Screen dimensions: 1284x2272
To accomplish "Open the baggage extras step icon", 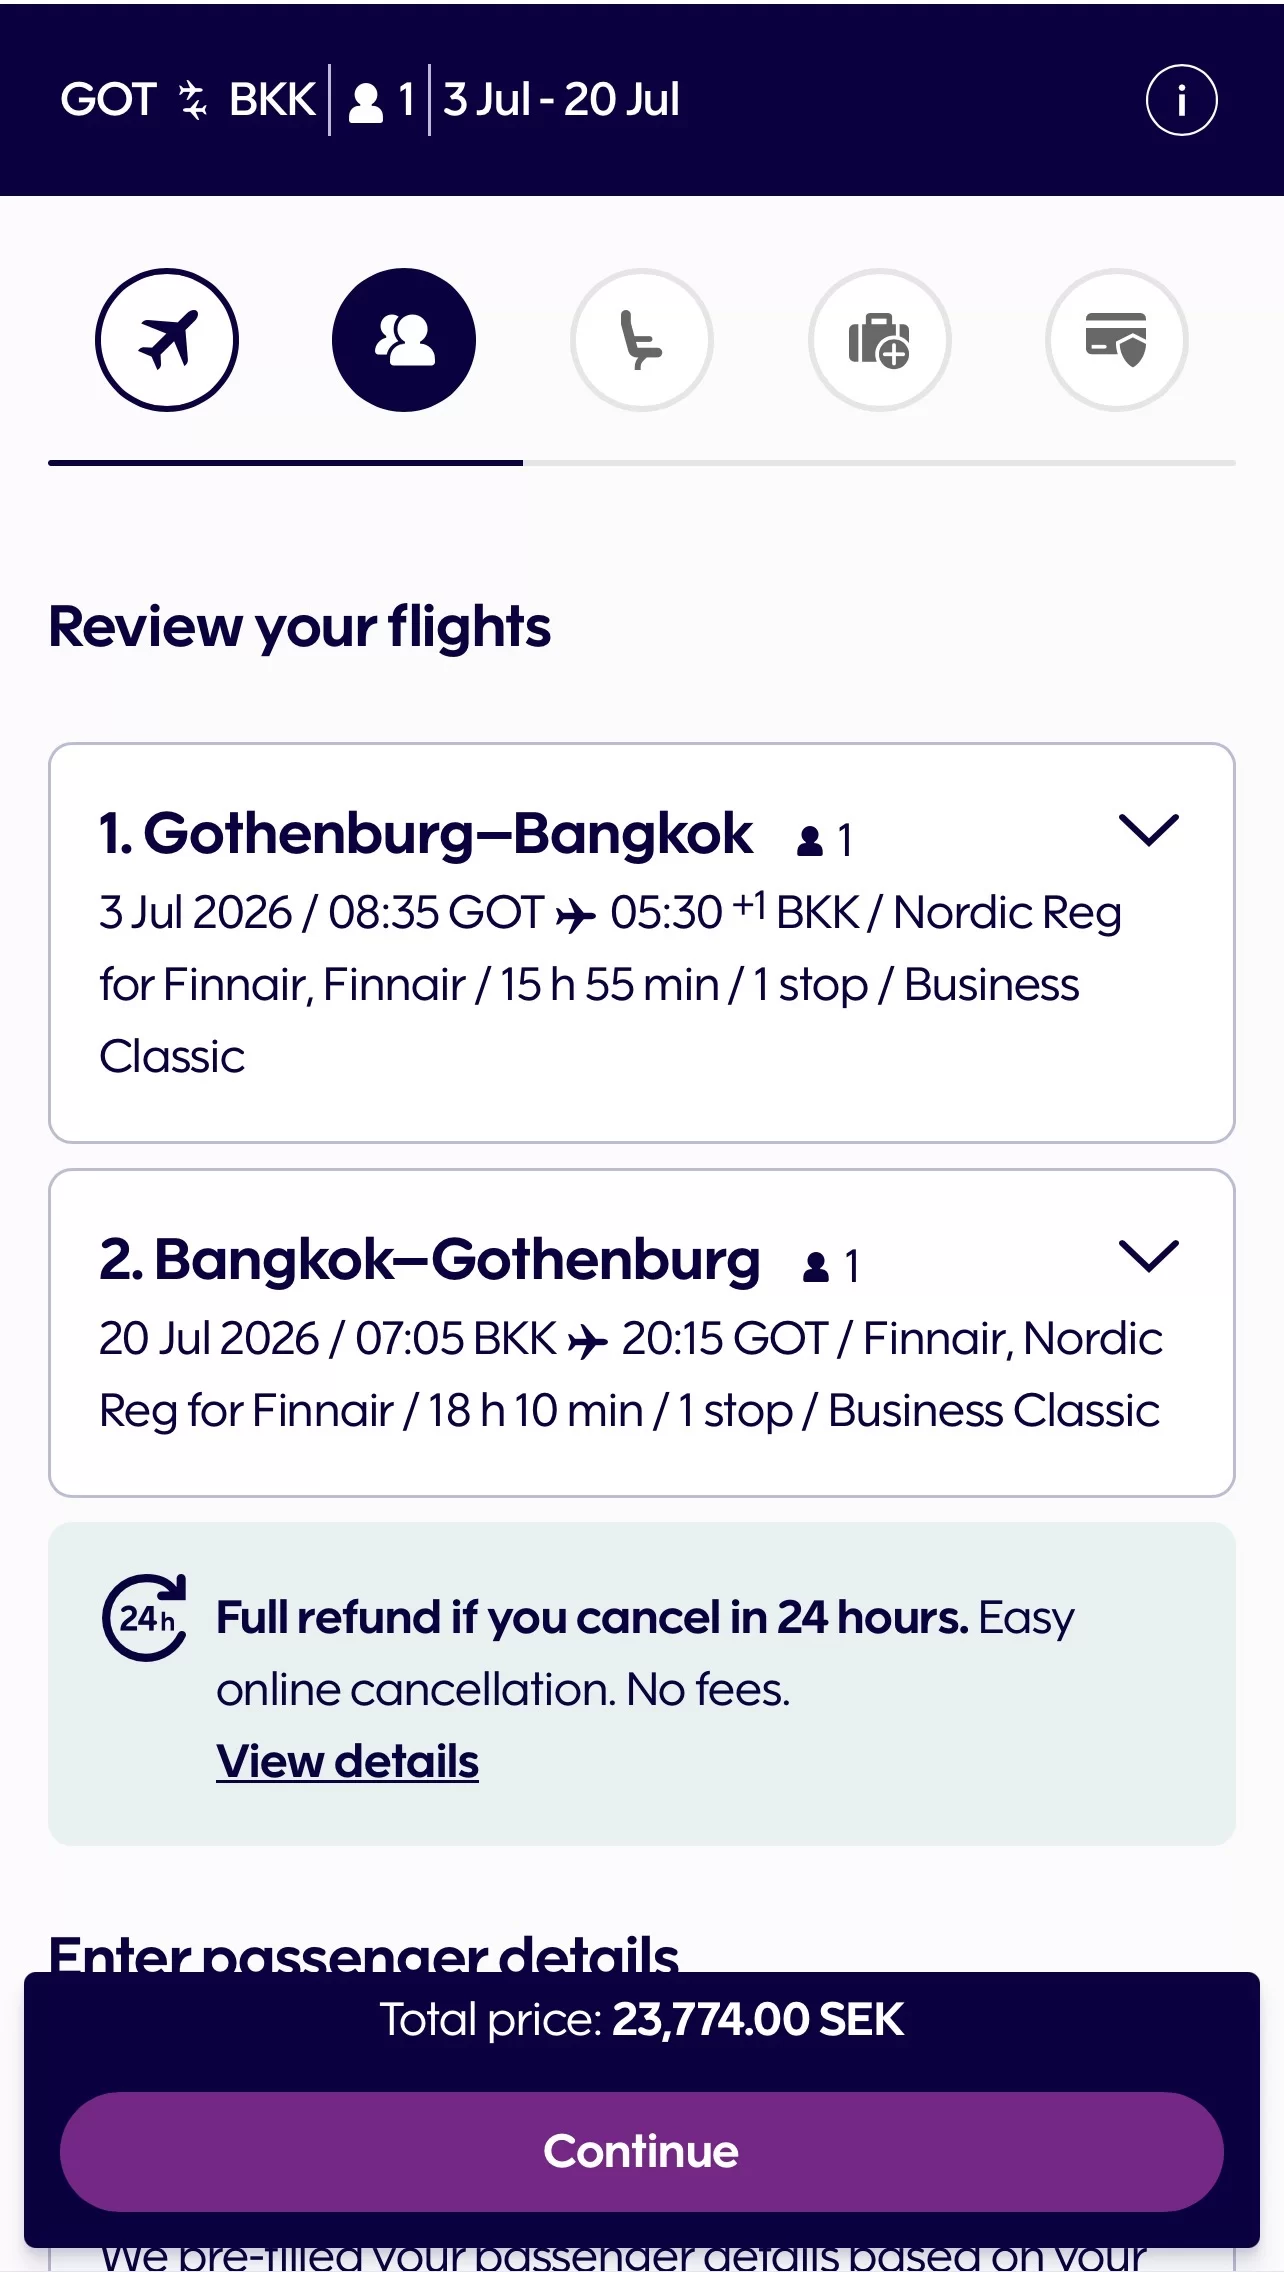I will (879, 340).
